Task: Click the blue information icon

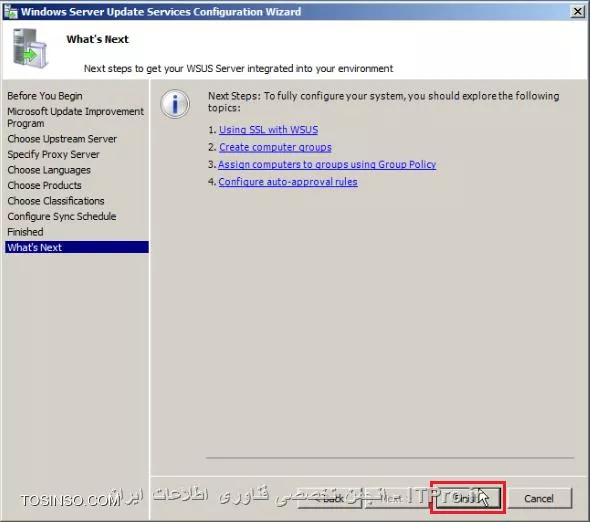Action: point(175,104)
